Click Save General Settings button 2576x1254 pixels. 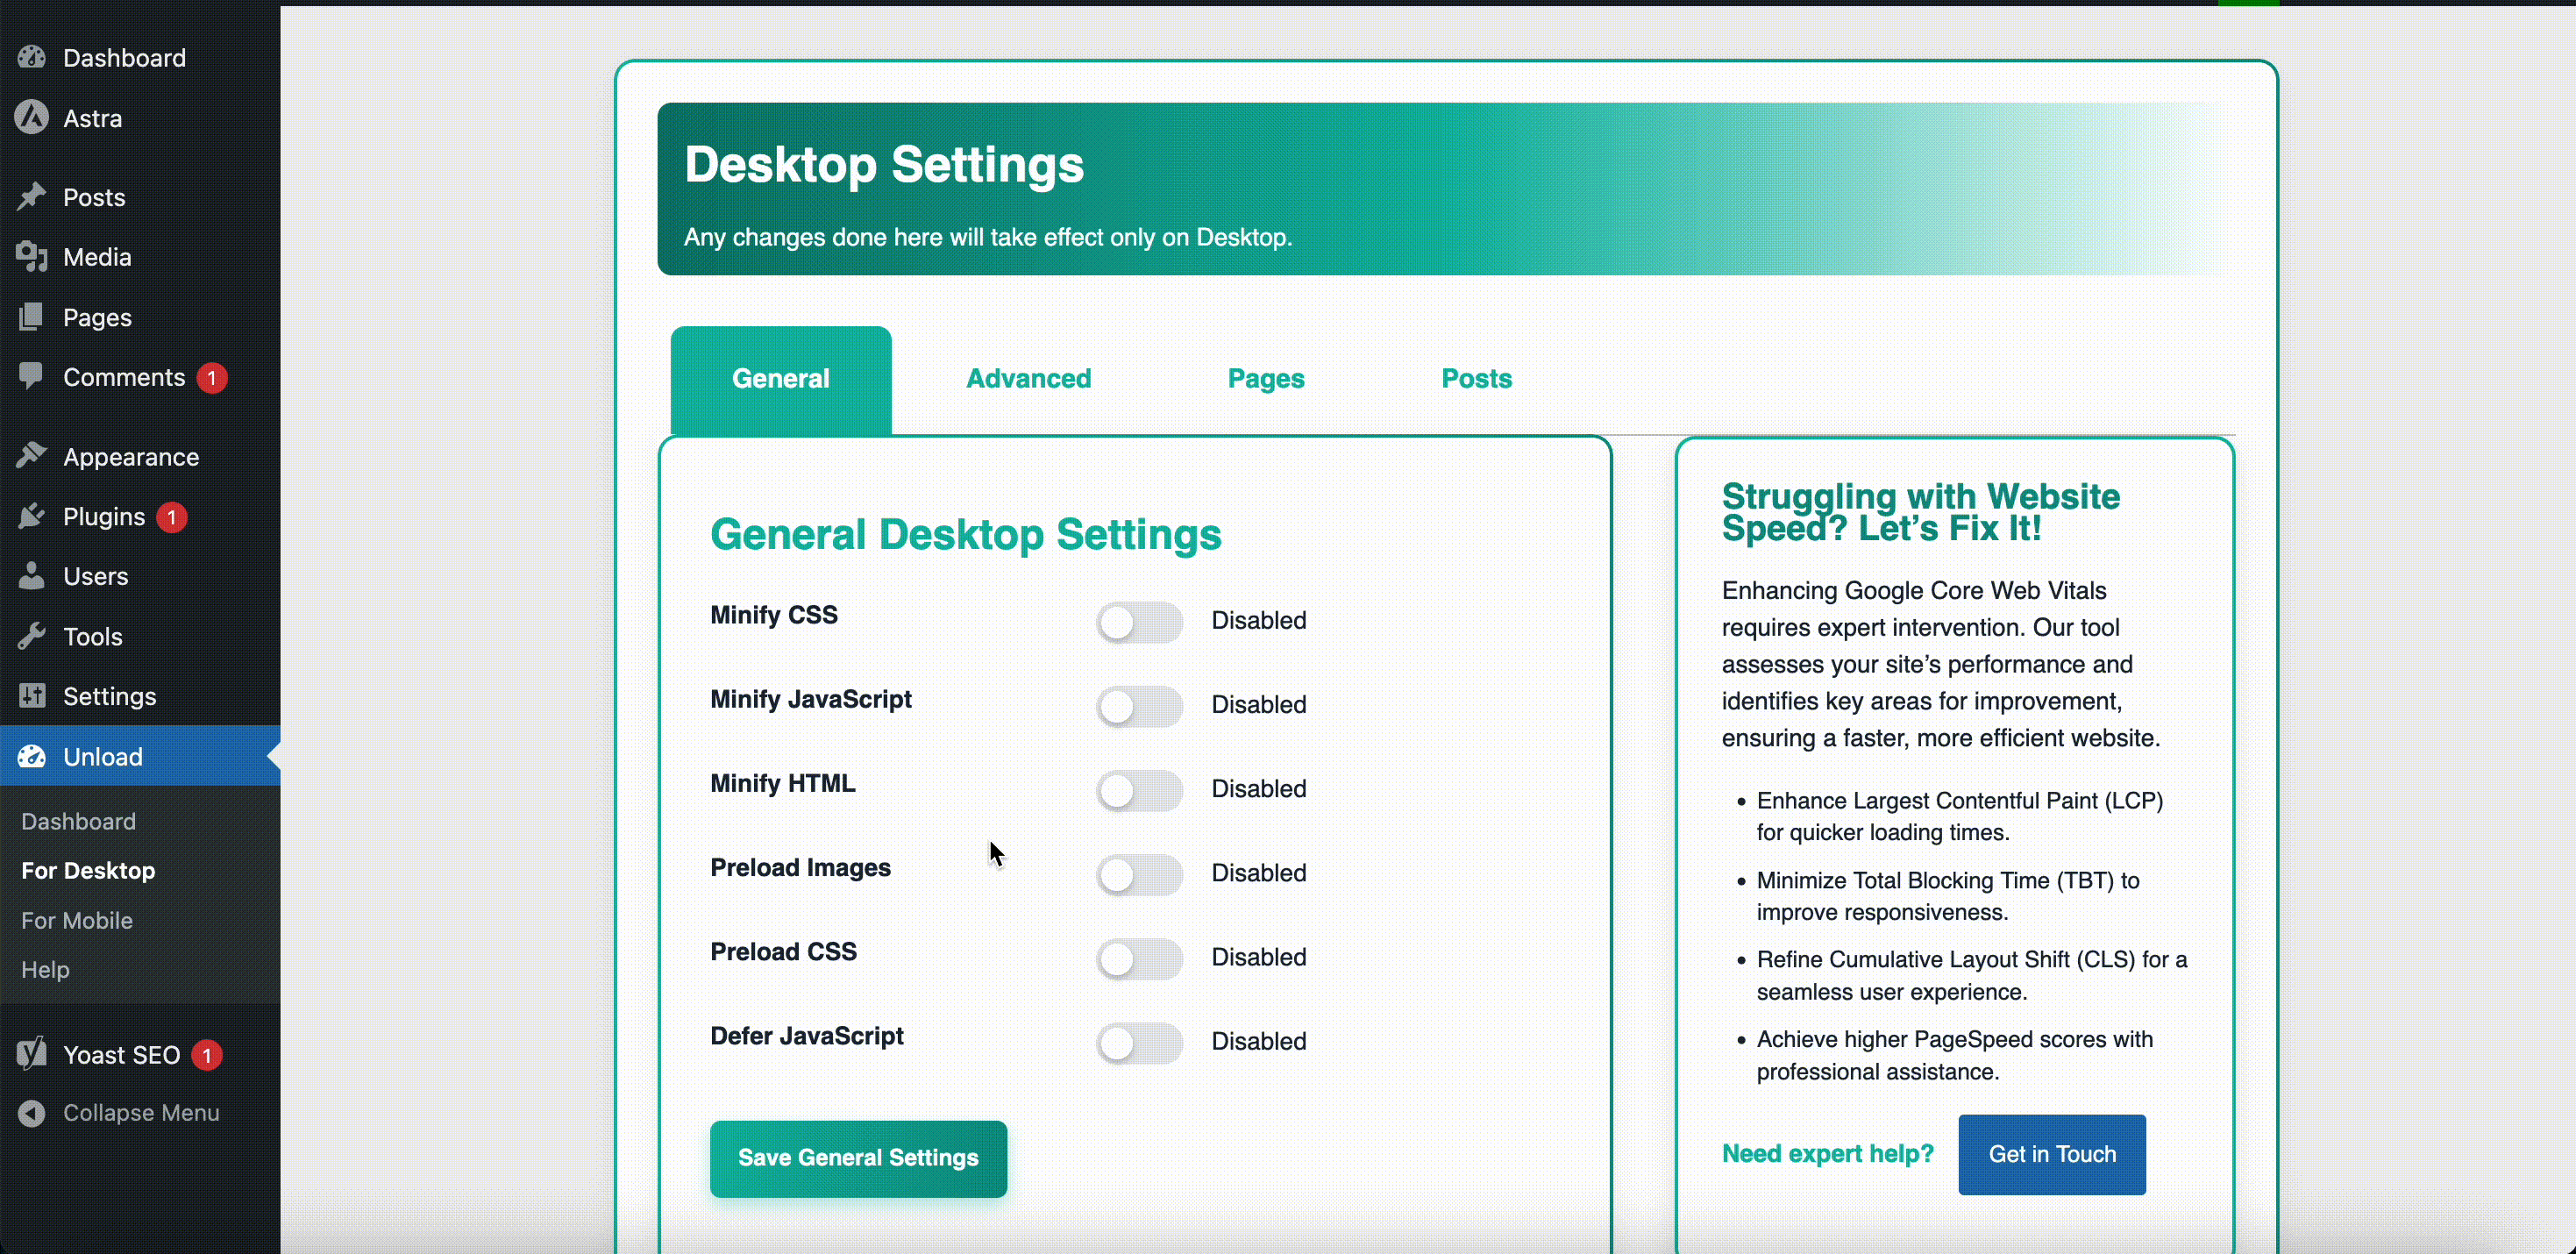tap(858, 1158)
